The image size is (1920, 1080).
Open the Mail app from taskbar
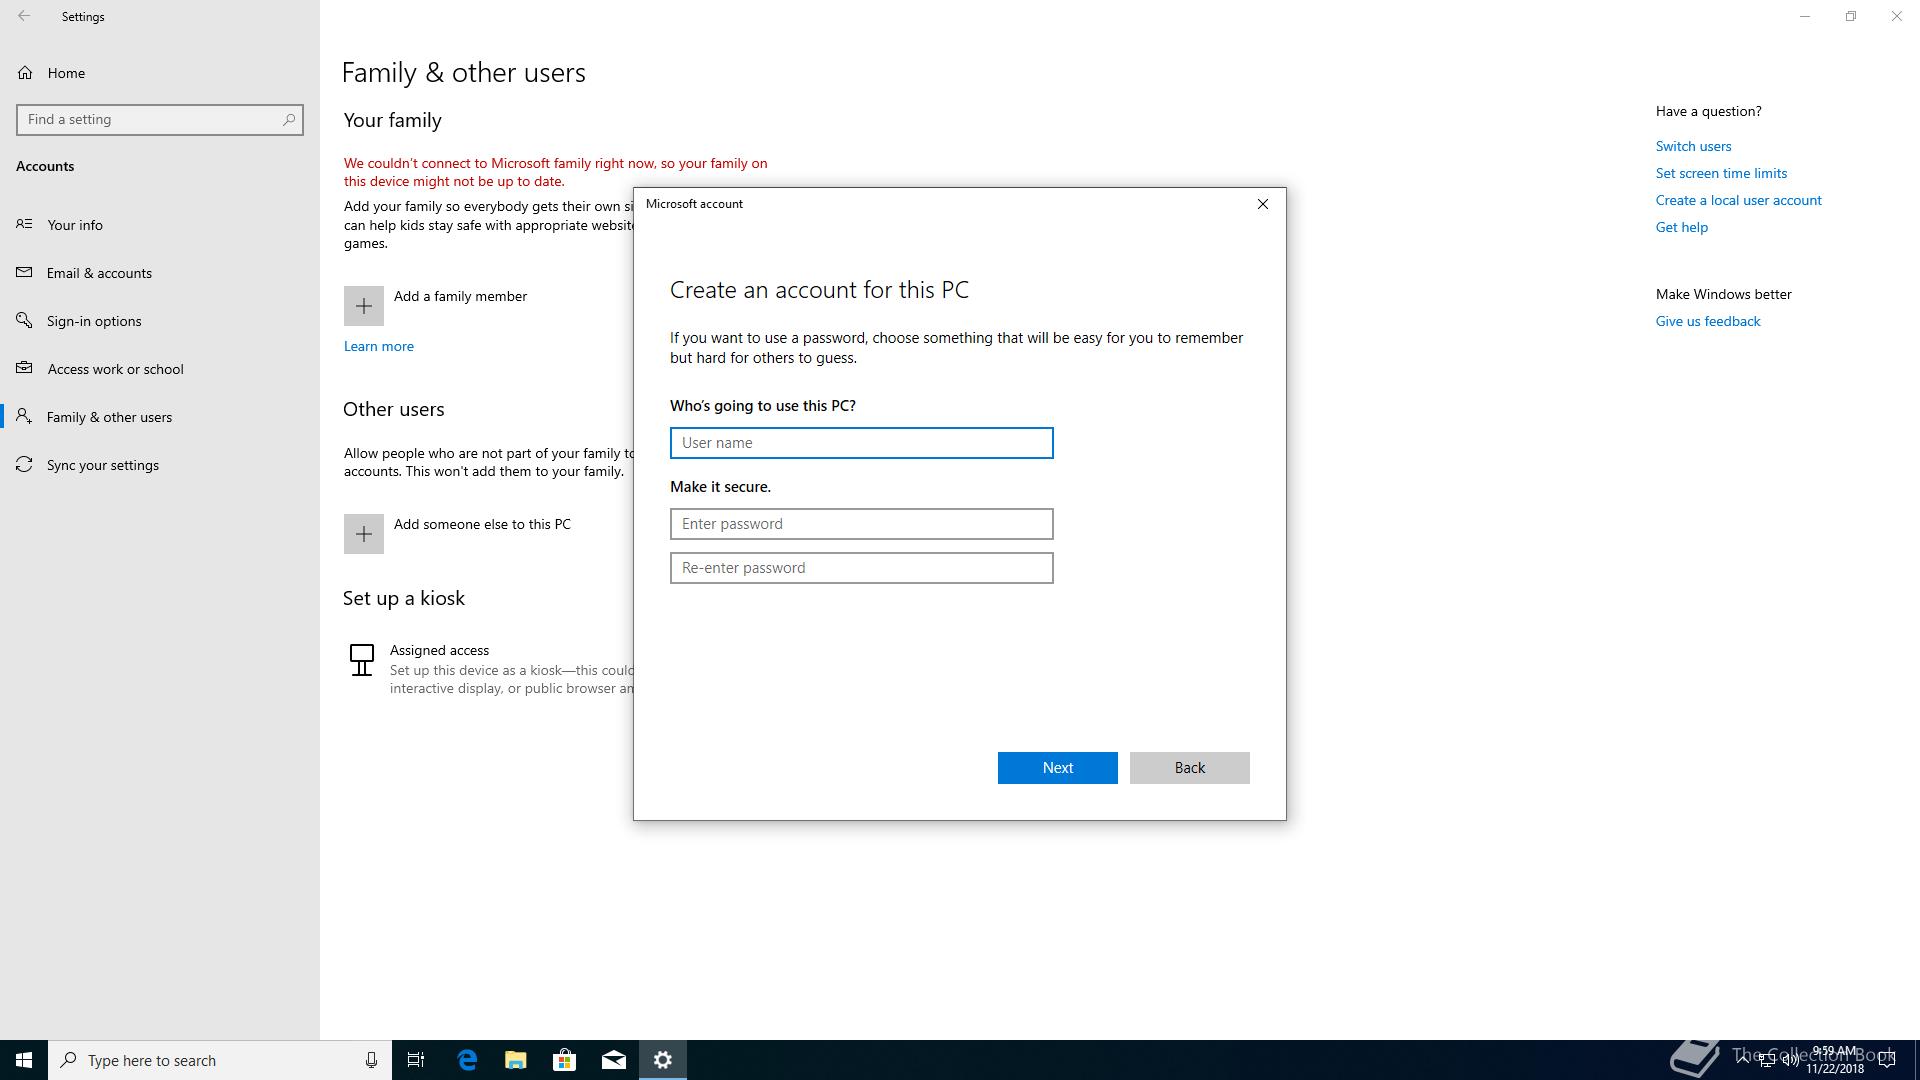pos(614,1060)
